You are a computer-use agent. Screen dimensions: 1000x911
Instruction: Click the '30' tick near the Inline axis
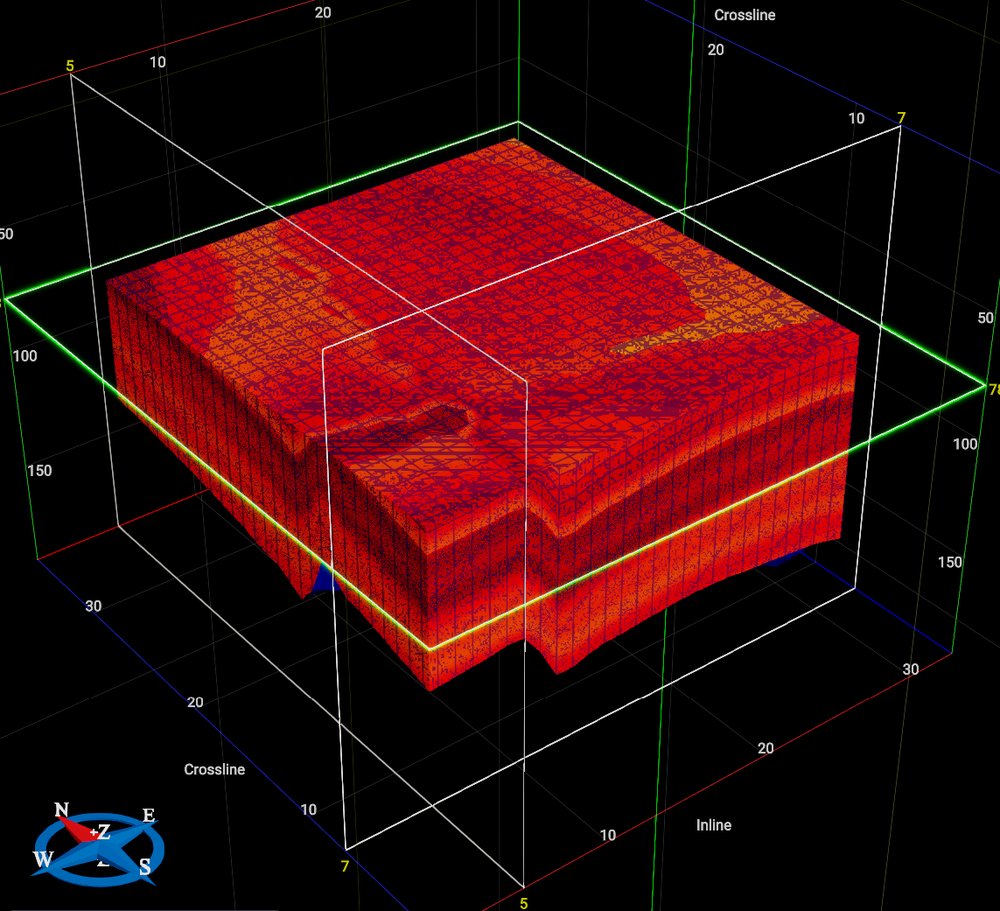pyautogui.click(x=910, y=669)
